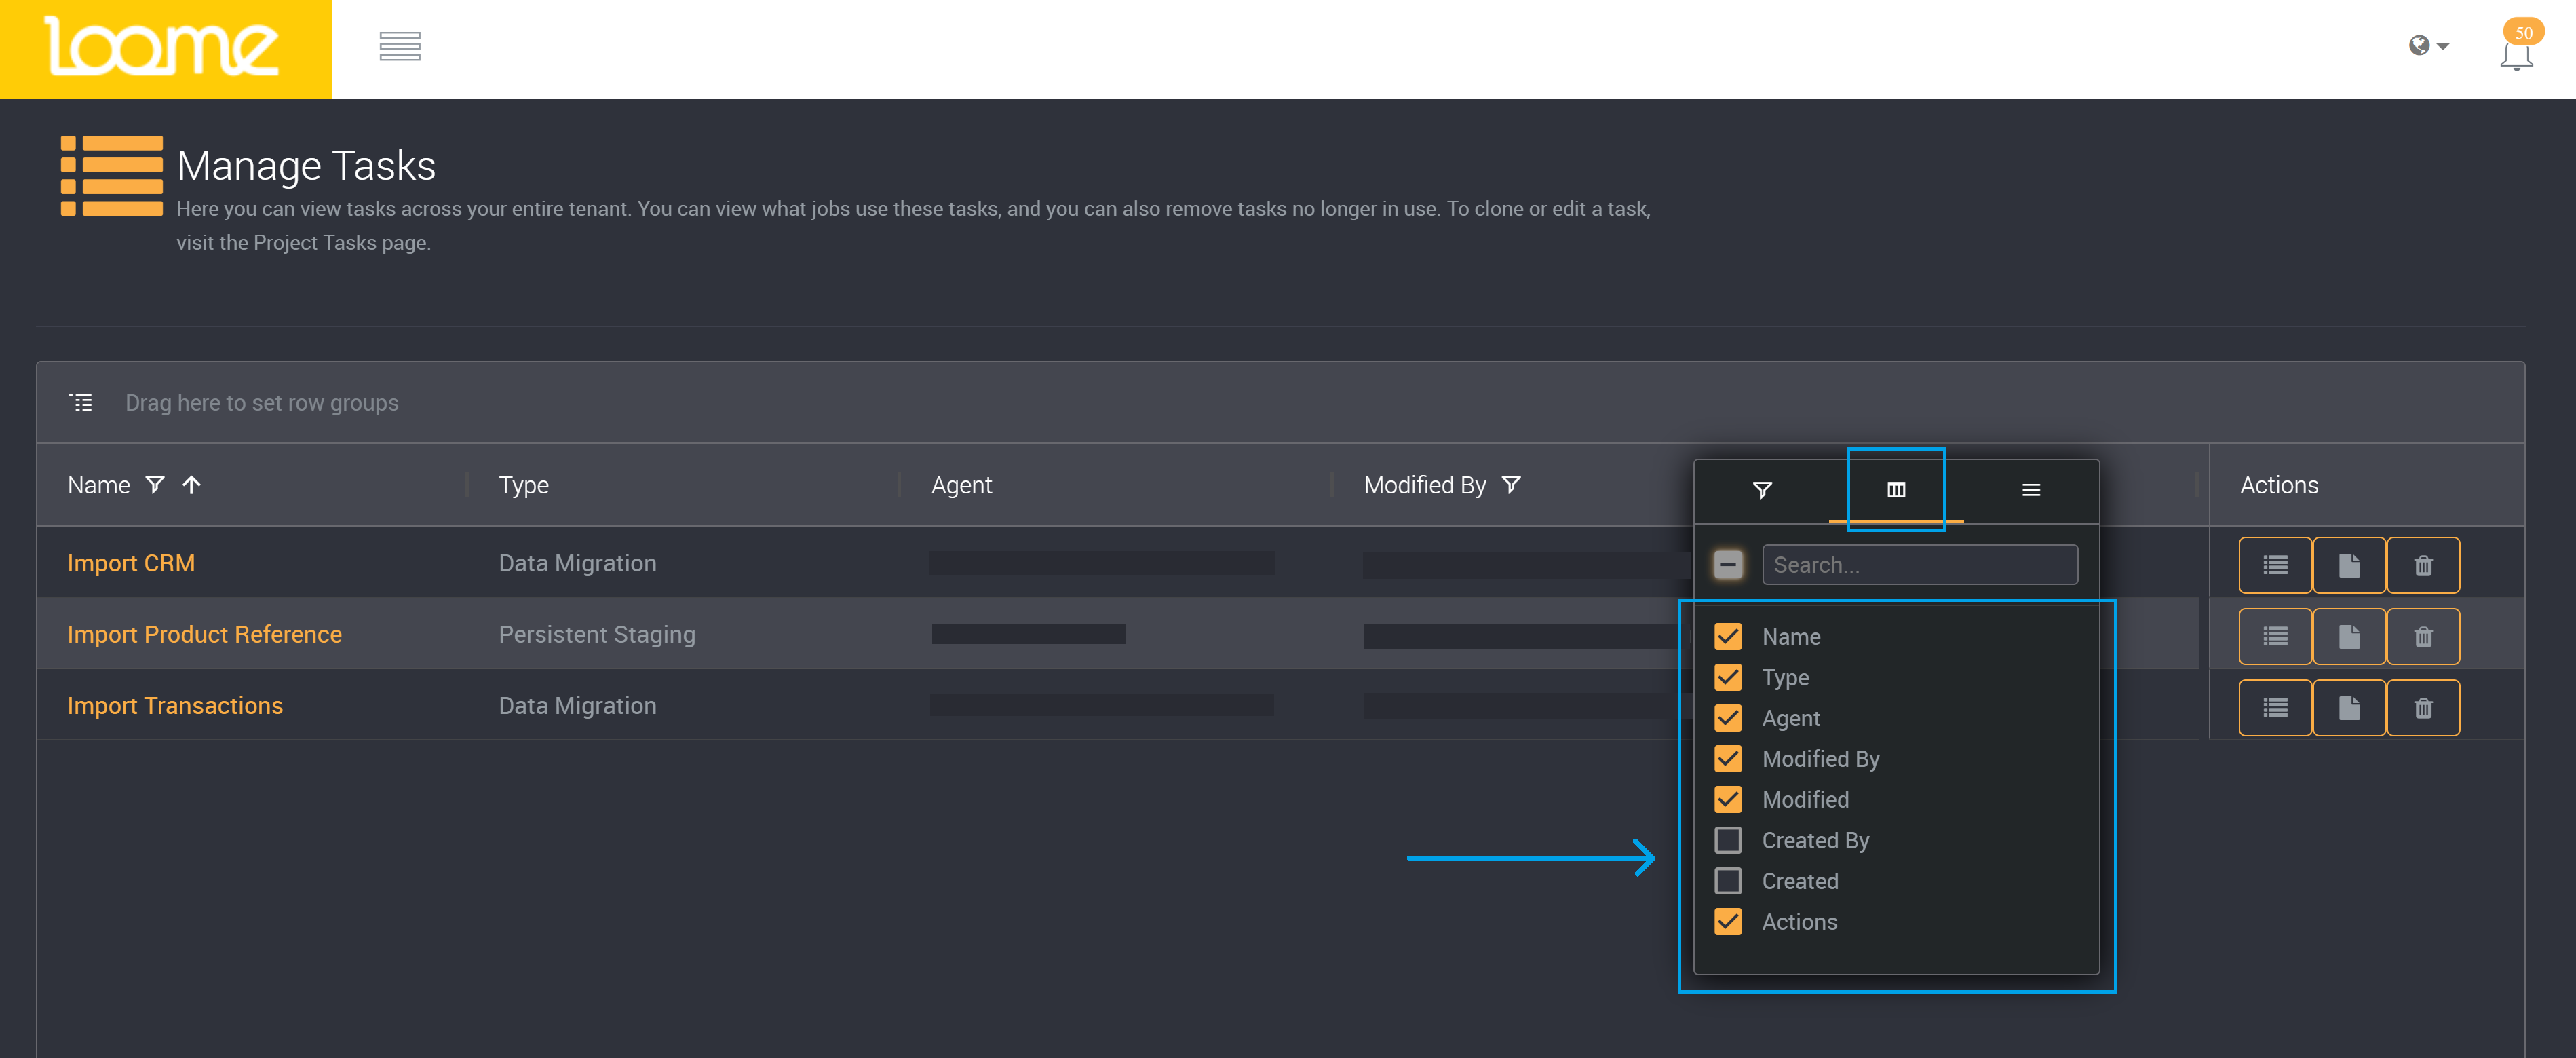Open the globe language dropdown
The image size is (2576, 1058).
pos(2428,46)
